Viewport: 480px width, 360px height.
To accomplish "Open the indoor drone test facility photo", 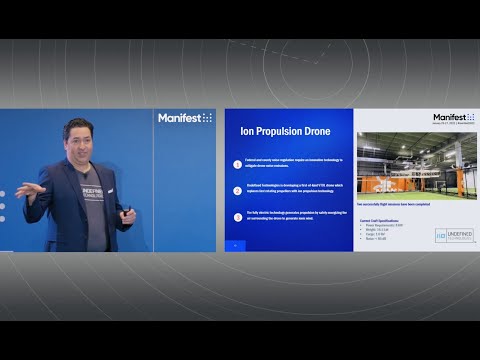I will click(417, 166).
